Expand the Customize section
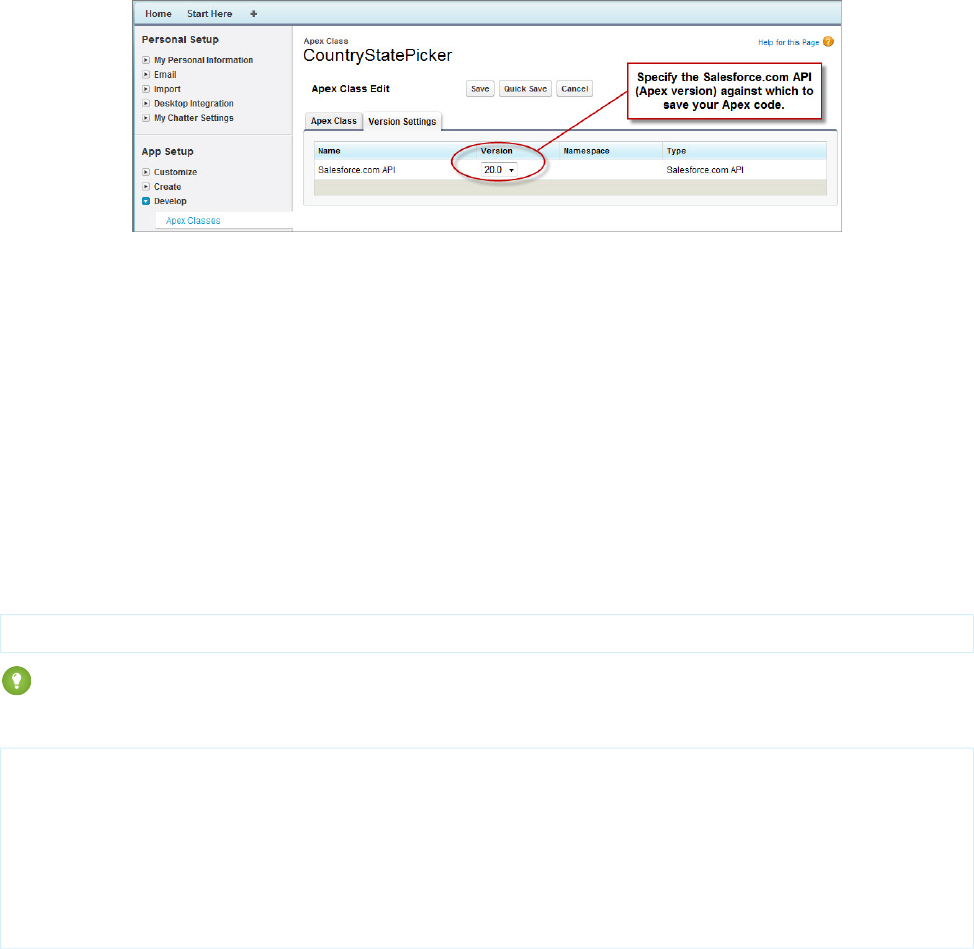The image size is (974, 949). [x=146, y=172]
